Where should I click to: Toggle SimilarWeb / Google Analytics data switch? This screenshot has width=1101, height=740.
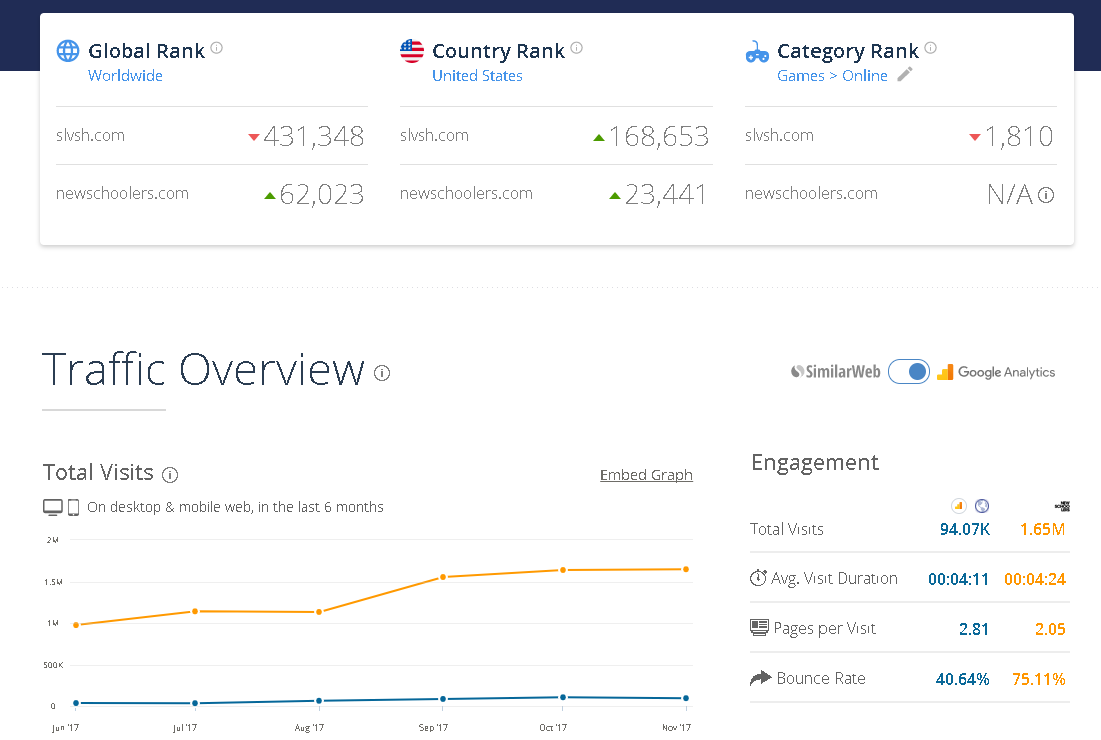tap(909, 372)
